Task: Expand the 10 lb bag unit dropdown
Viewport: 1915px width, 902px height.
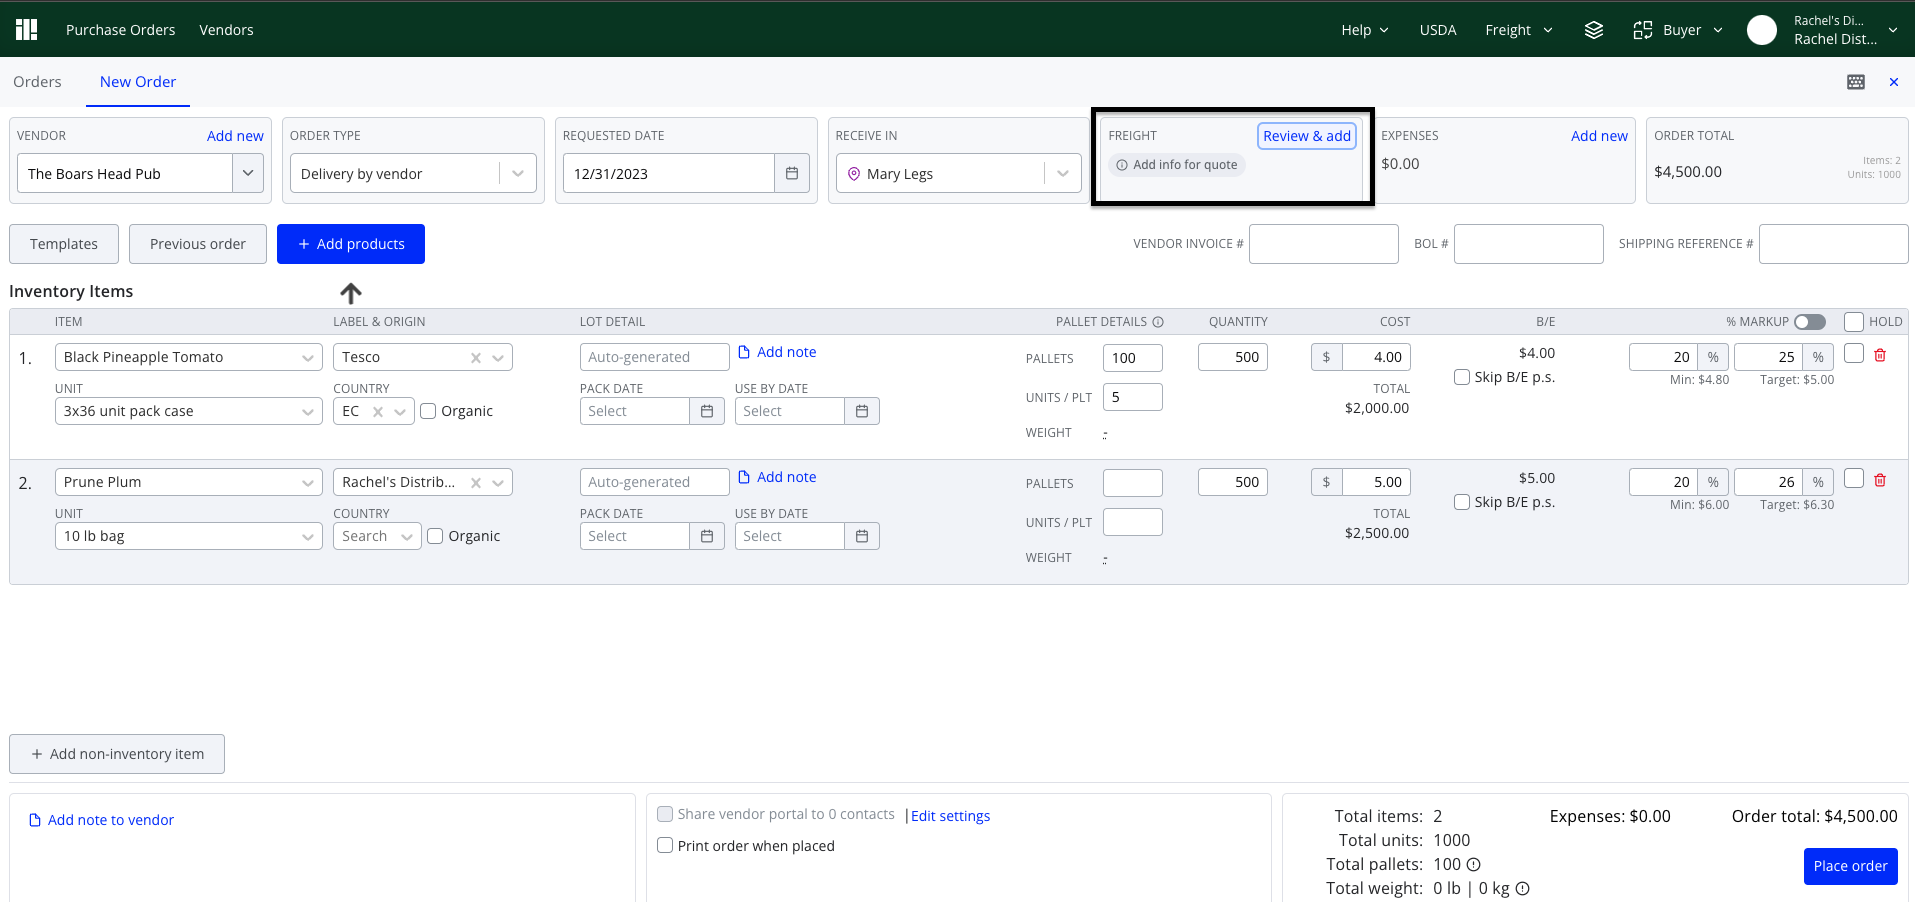Action: [x=308, y=537]
